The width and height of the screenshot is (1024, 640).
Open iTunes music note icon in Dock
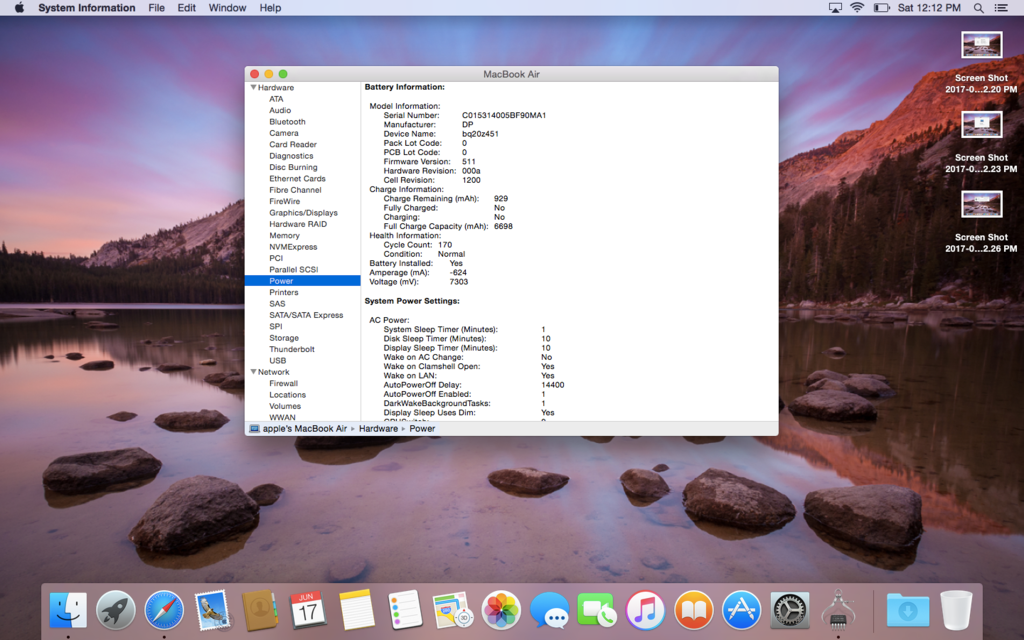[x=645, y=610]
